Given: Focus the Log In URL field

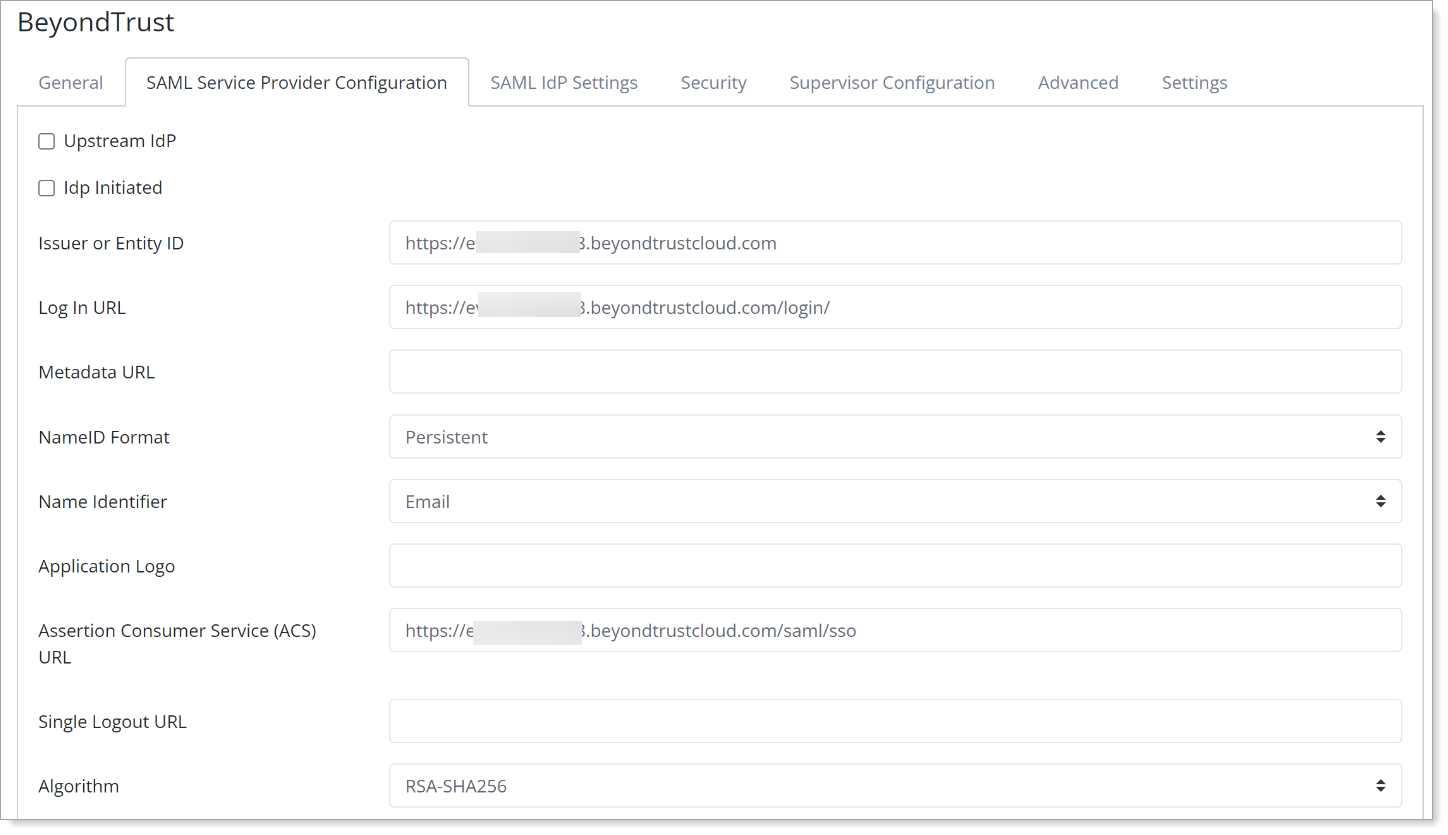Looking at the screenshot, I should click(x=895, y=307).
